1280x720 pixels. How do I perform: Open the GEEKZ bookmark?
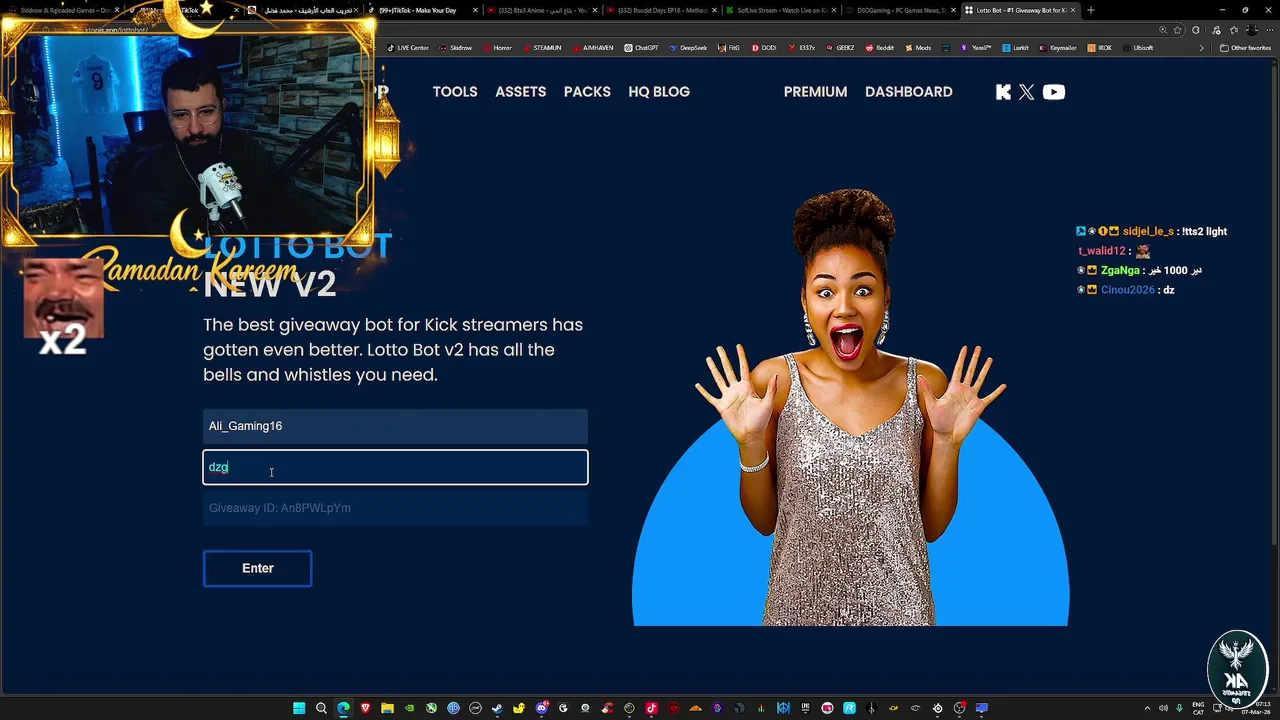point(839,48)
